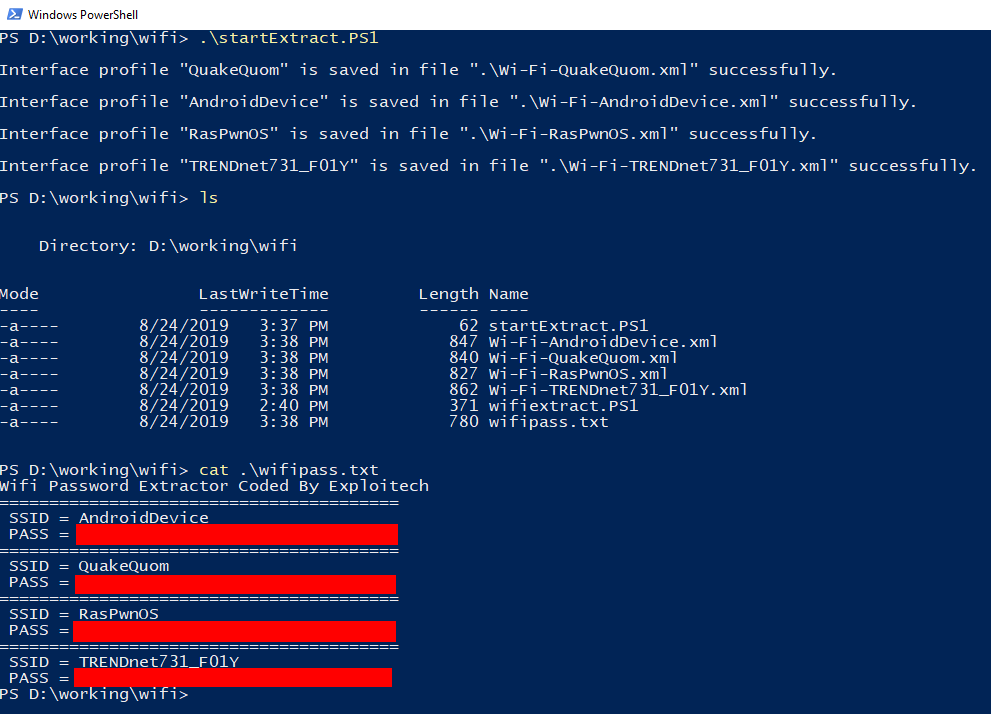This screenshot has width=991, height=714.
Task: Click the red redaction bar under QuakeQuom
Action: 235,584
